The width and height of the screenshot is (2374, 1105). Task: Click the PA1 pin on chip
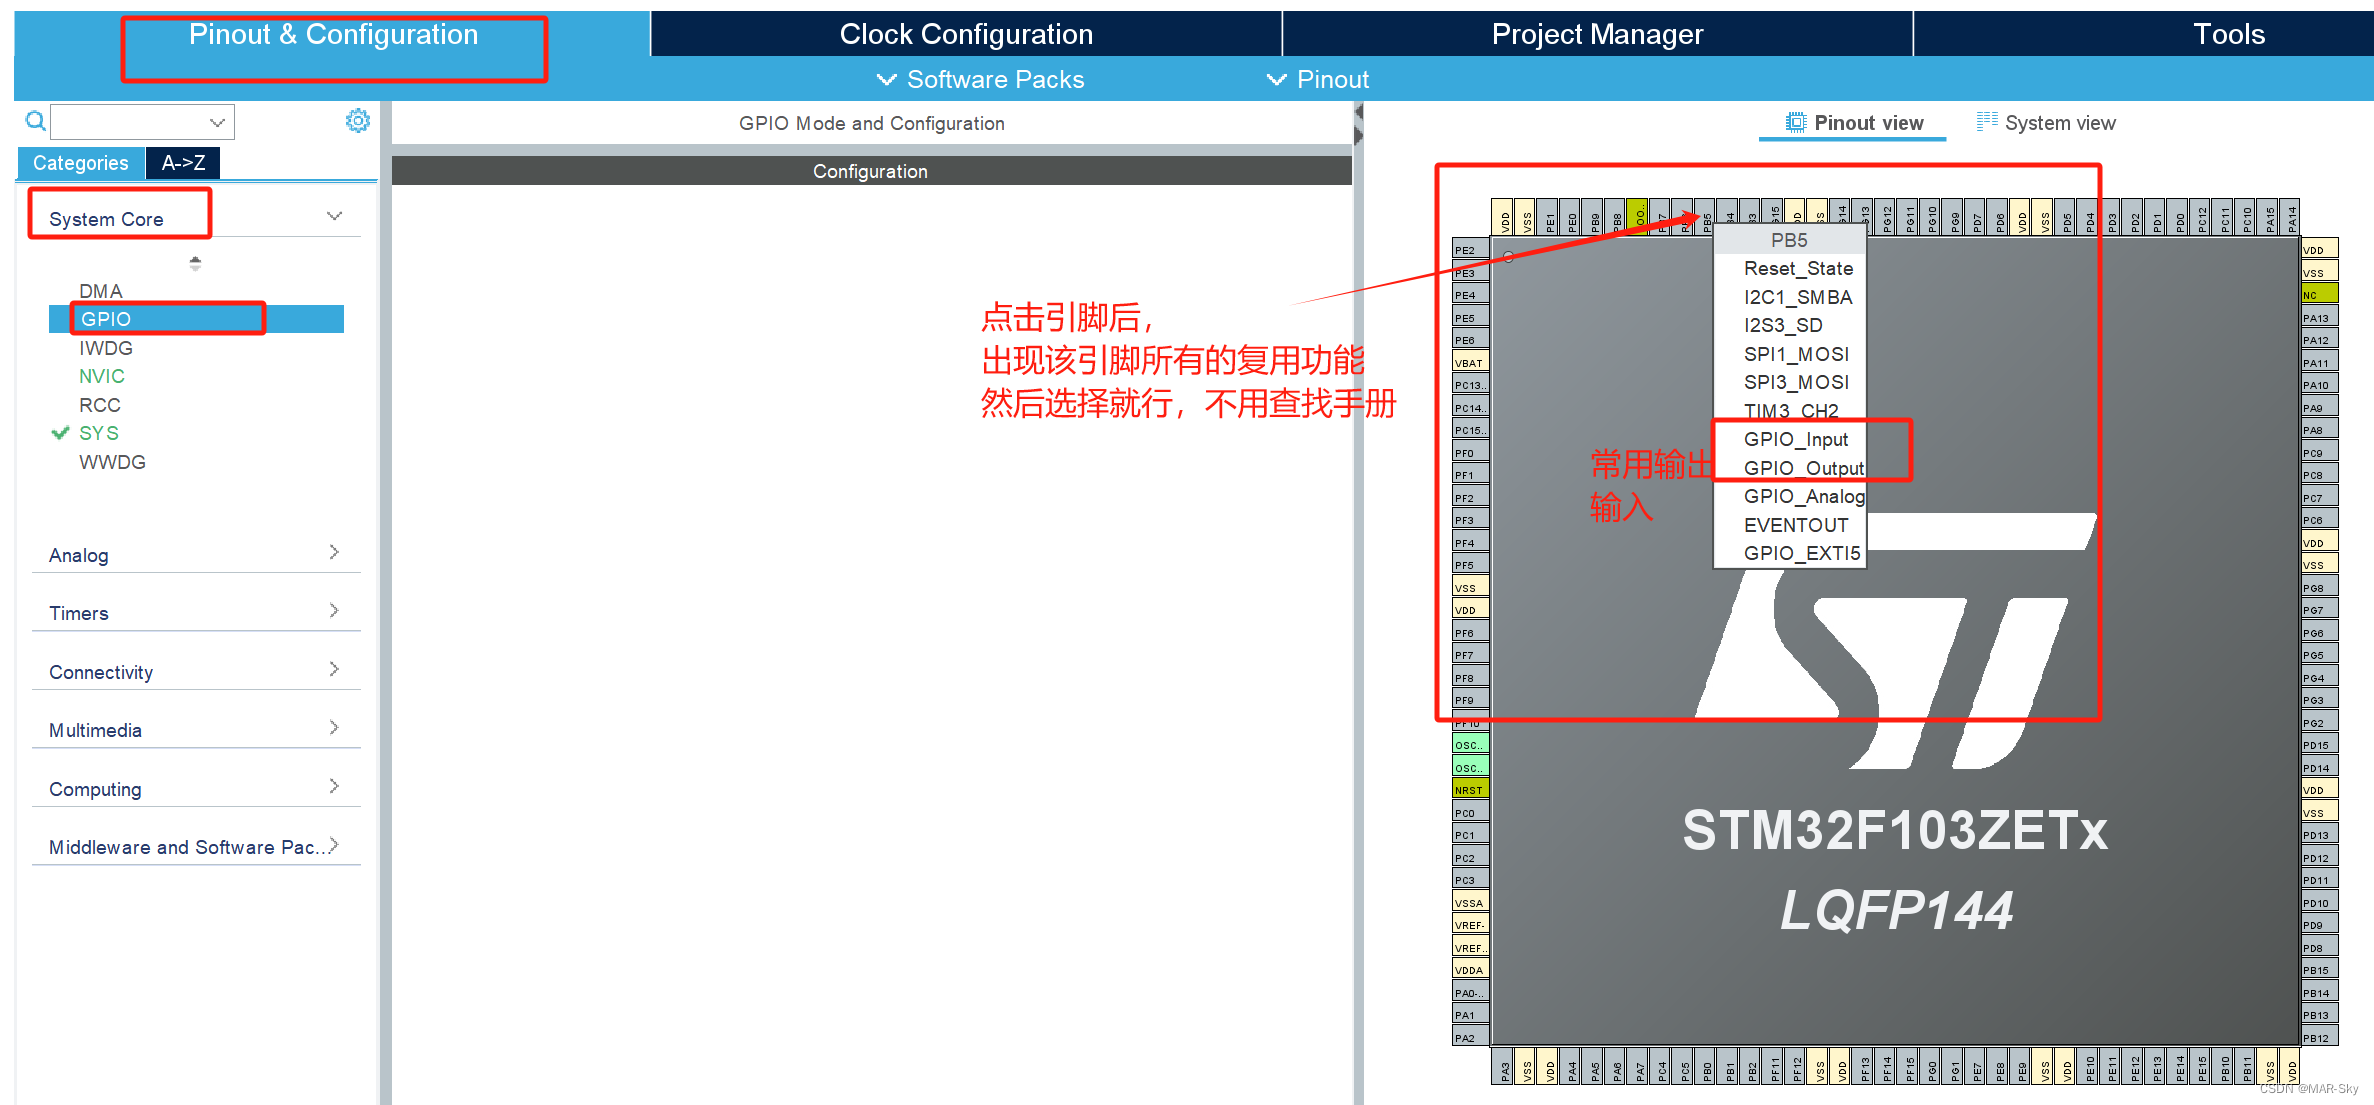coord(1470,1015)
